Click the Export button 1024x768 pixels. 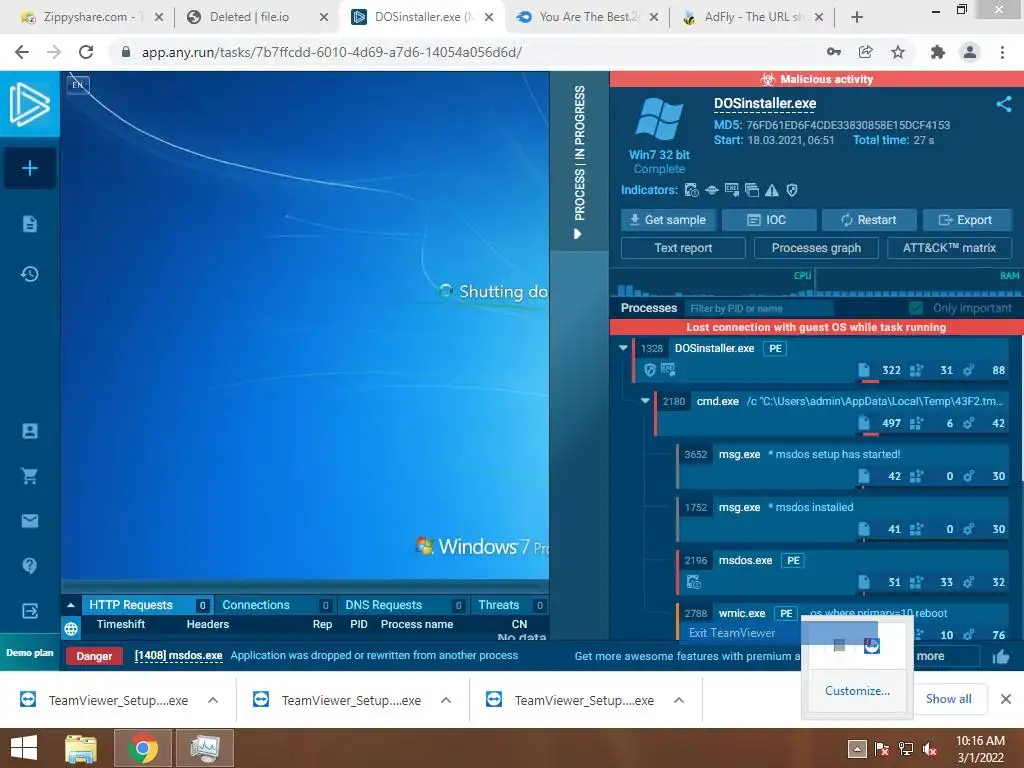point(967,220)
